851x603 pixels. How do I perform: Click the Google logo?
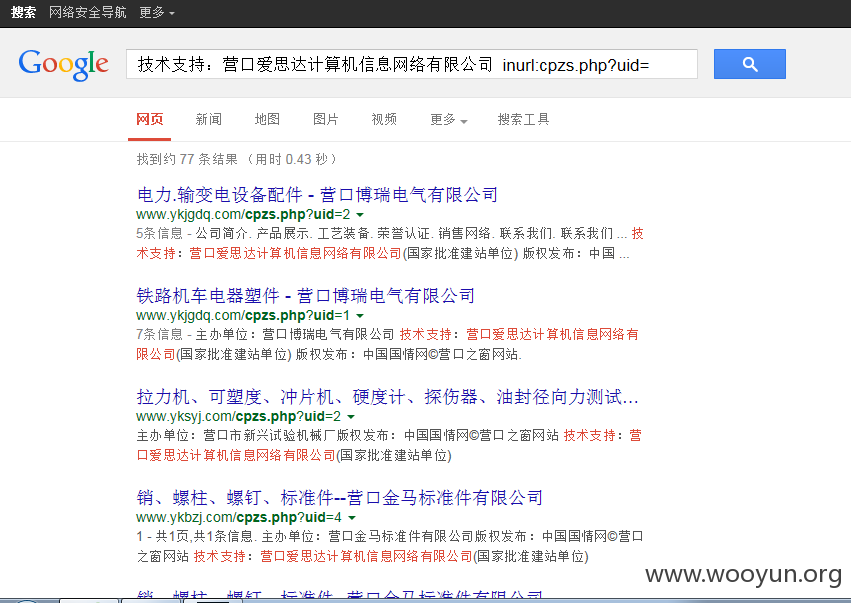pos(63,65)
